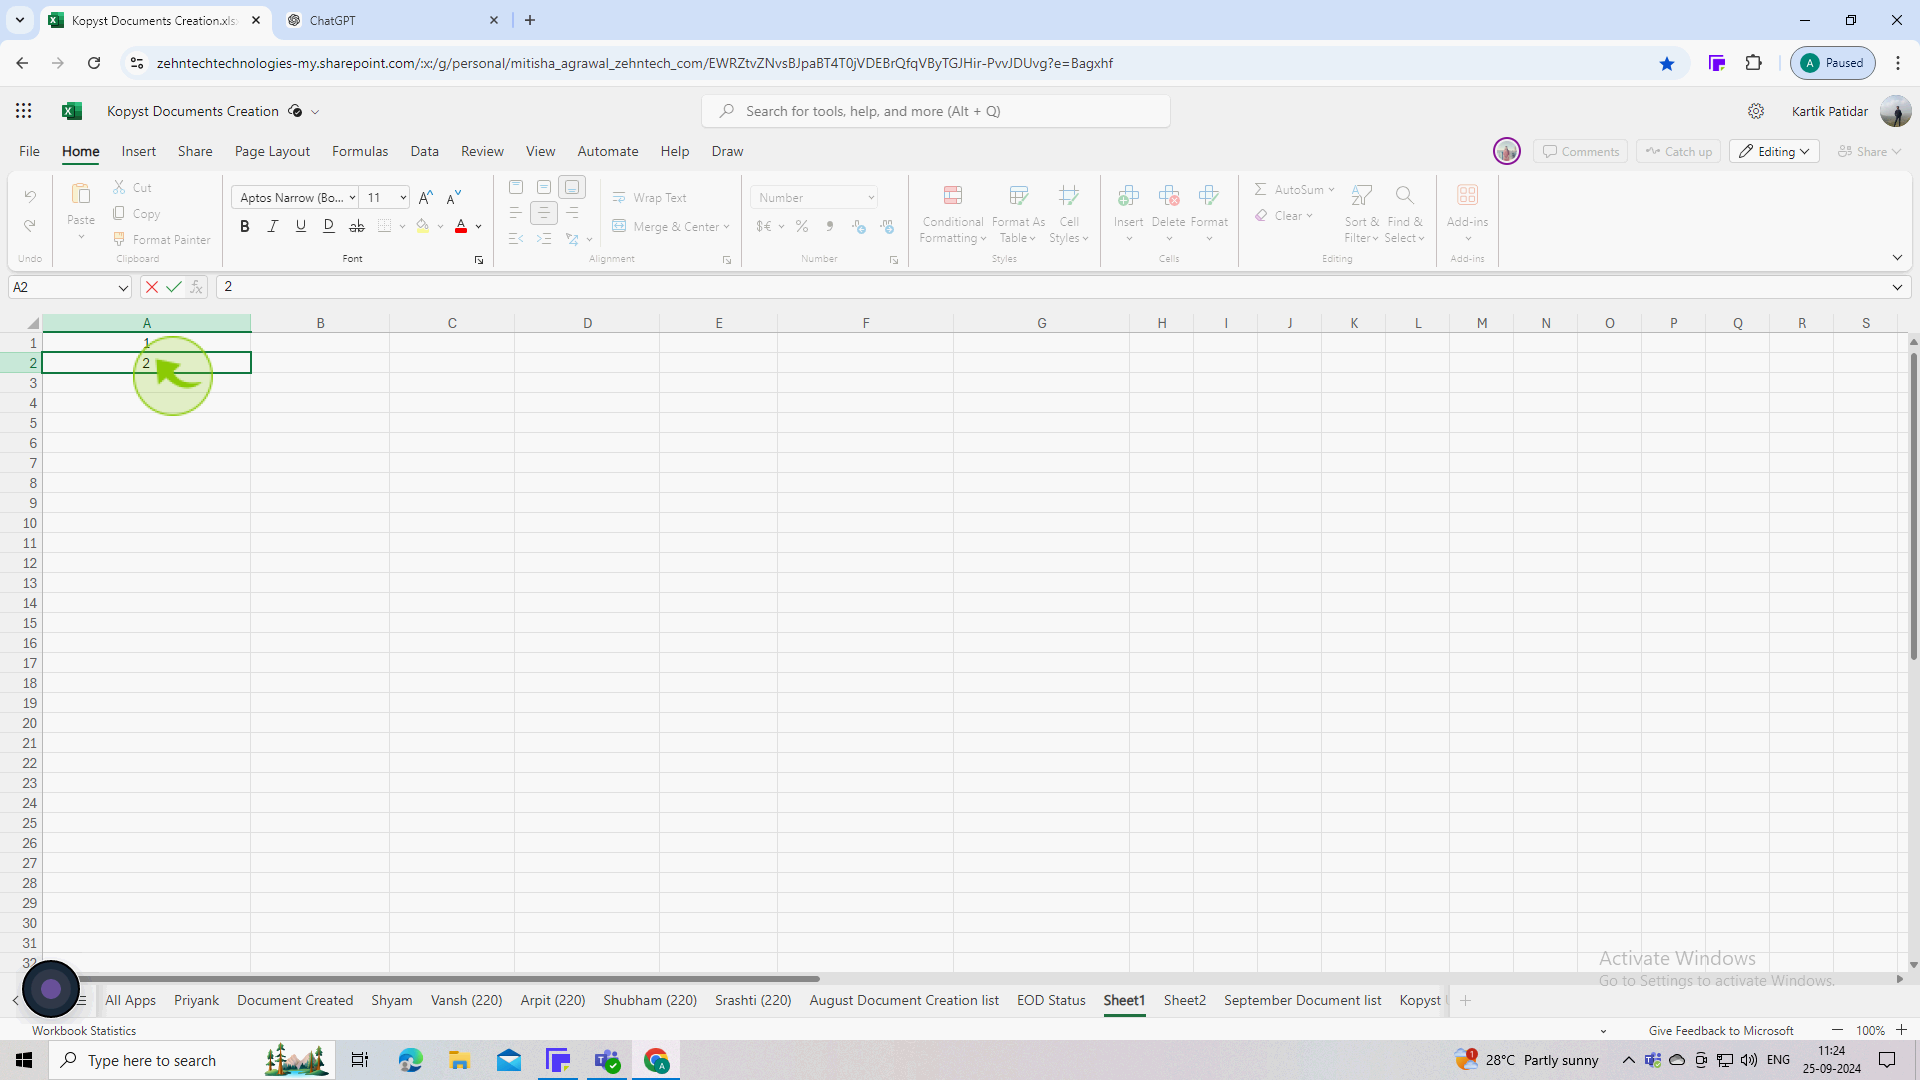Viewport: 1920px width, 1080px height.
Task: Open the EOD Status sheet tab
Action: pos(1051,1000)
